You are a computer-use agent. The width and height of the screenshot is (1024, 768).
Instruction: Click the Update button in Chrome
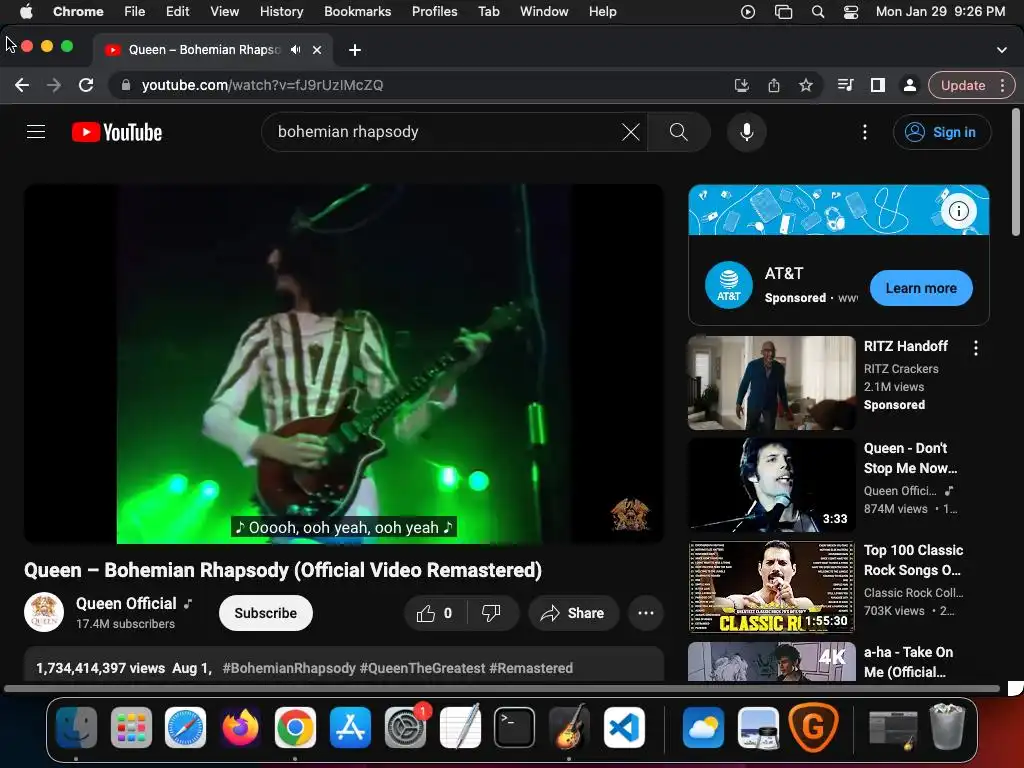963,85
